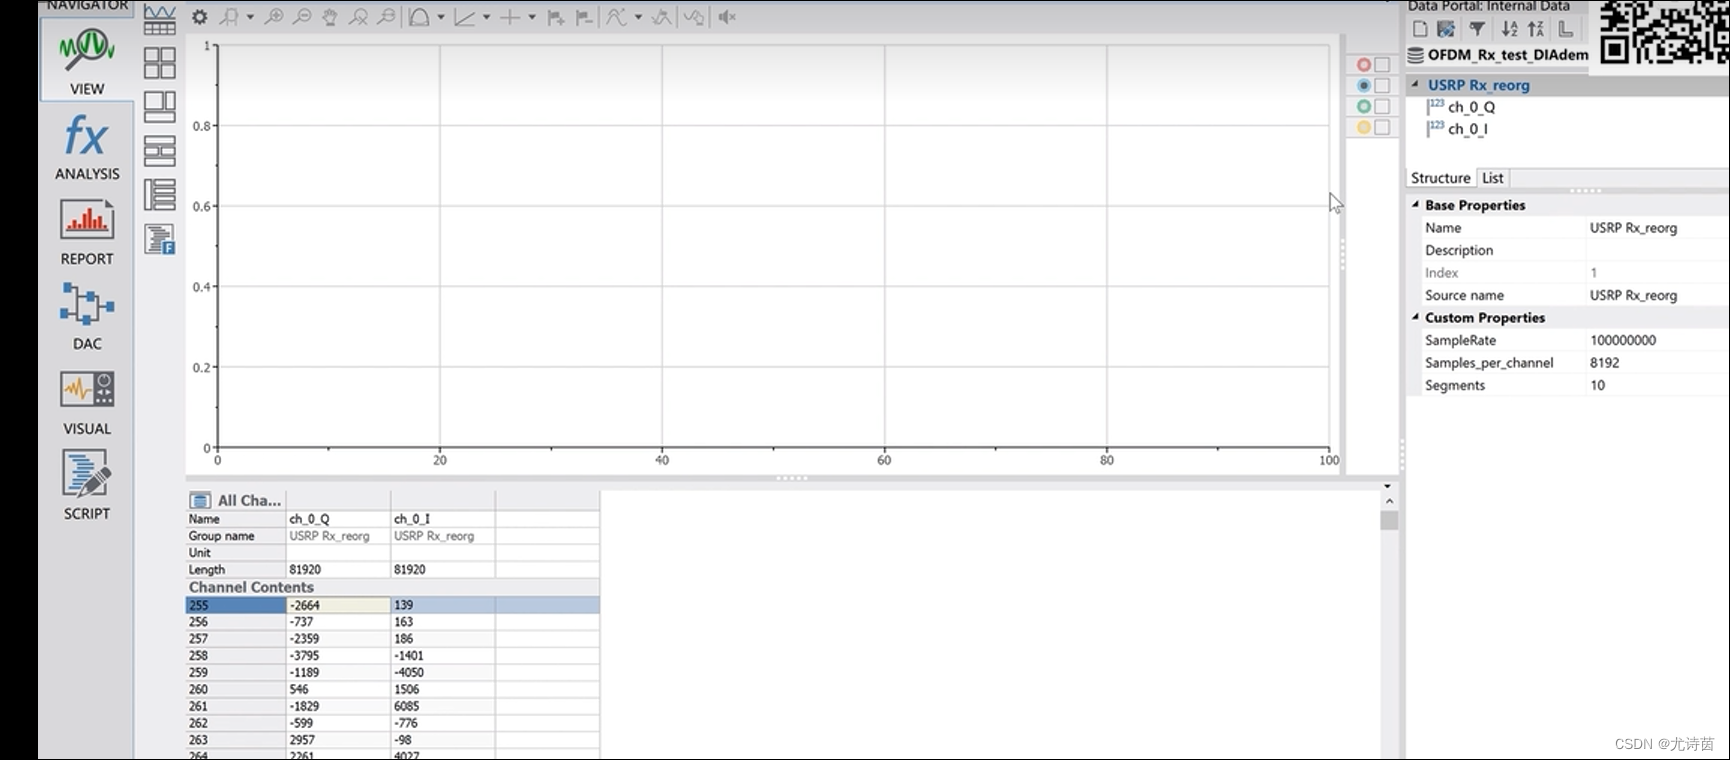Click the L-shaped icon in Data Portal toolbar
Image resolution: width=1730 pixels, height=760 pixels.
tap(1565, 30)
